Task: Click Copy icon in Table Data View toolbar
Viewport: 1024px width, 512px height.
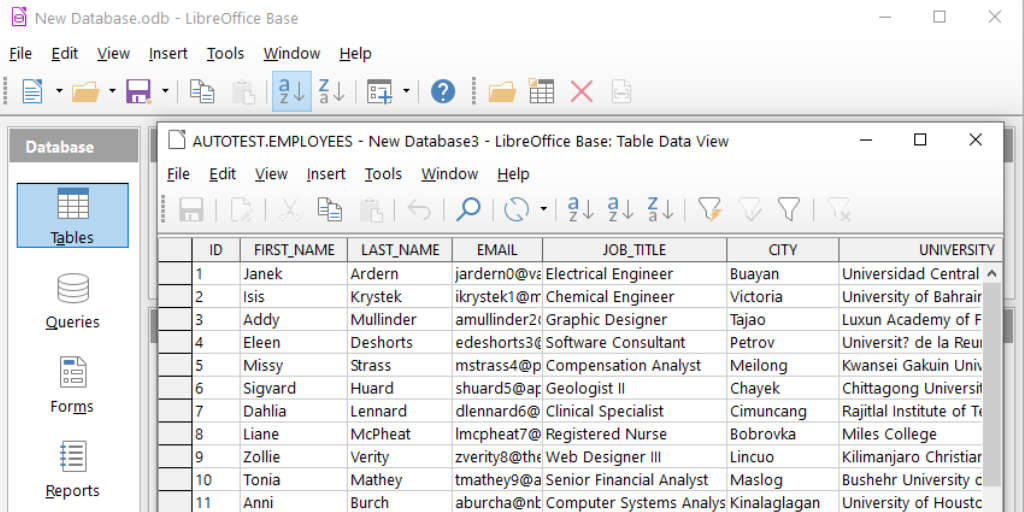Action: pos(330,210)
